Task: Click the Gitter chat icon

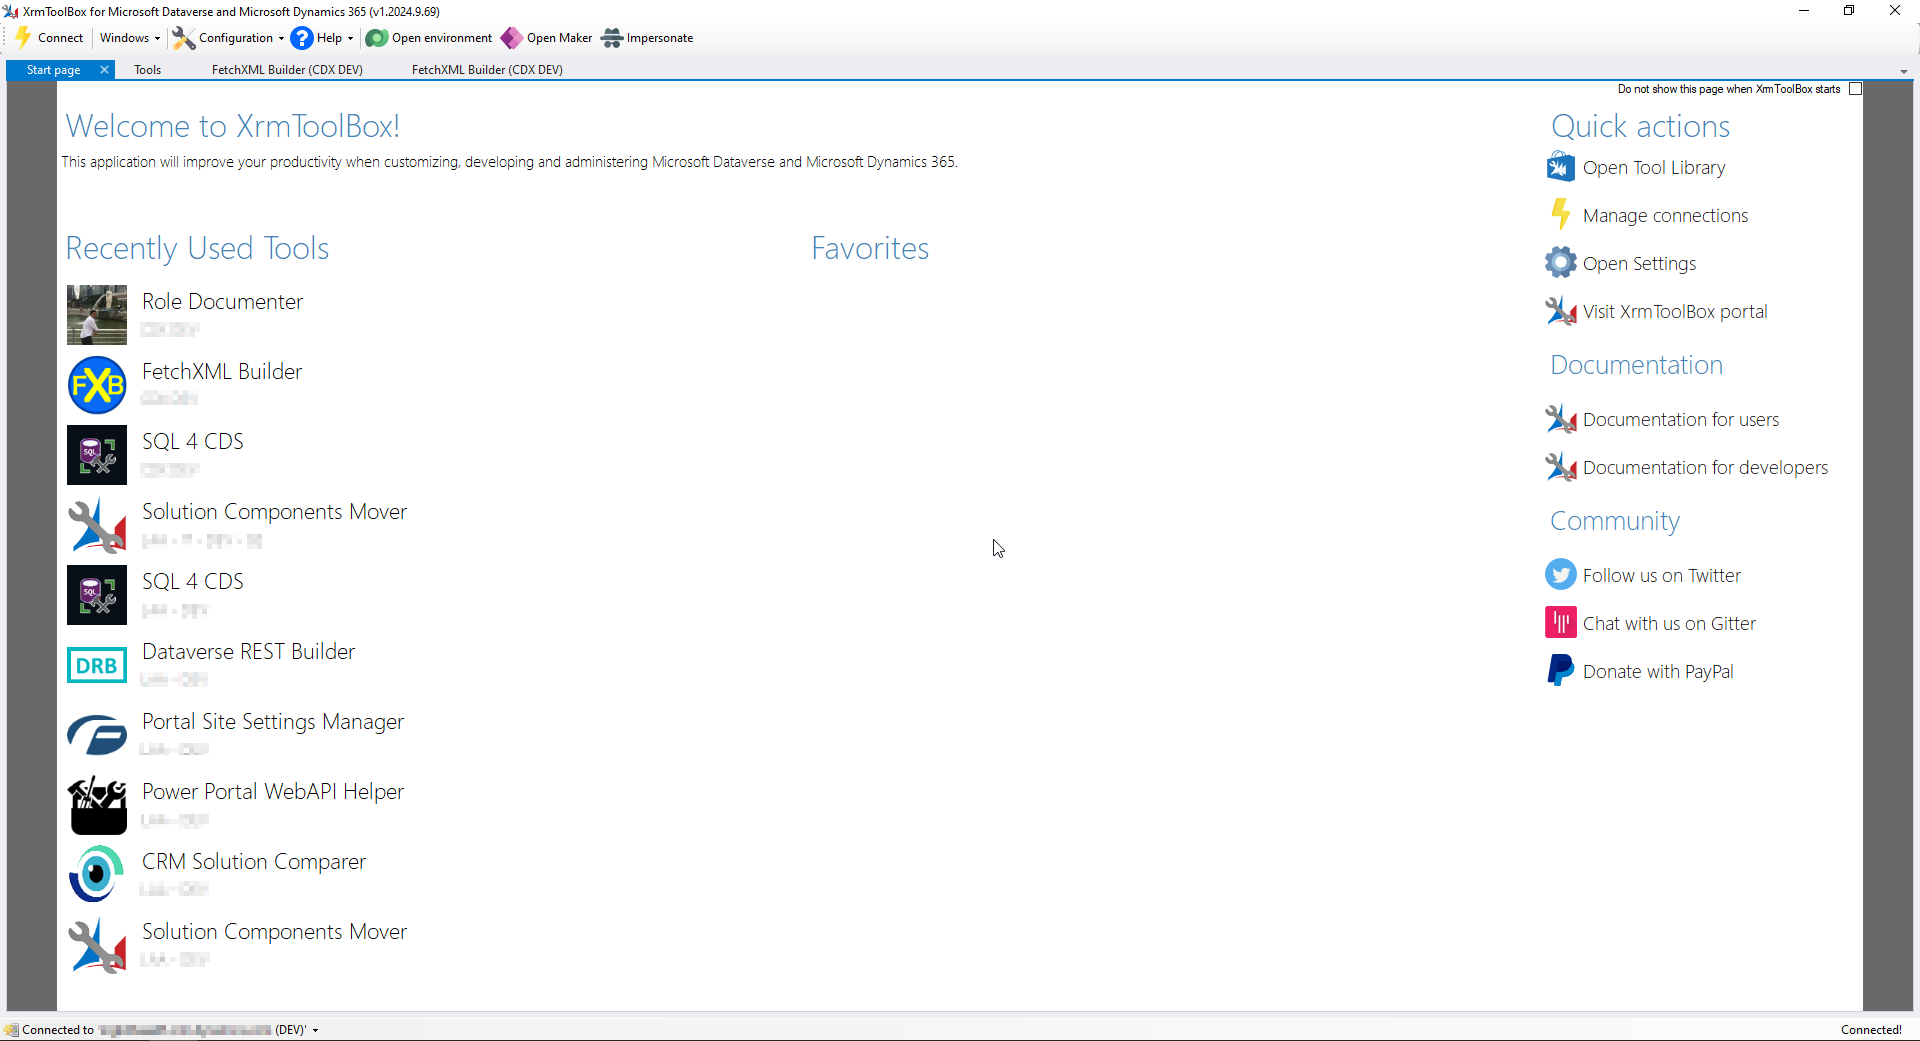Action: (x=1561, y=623)
